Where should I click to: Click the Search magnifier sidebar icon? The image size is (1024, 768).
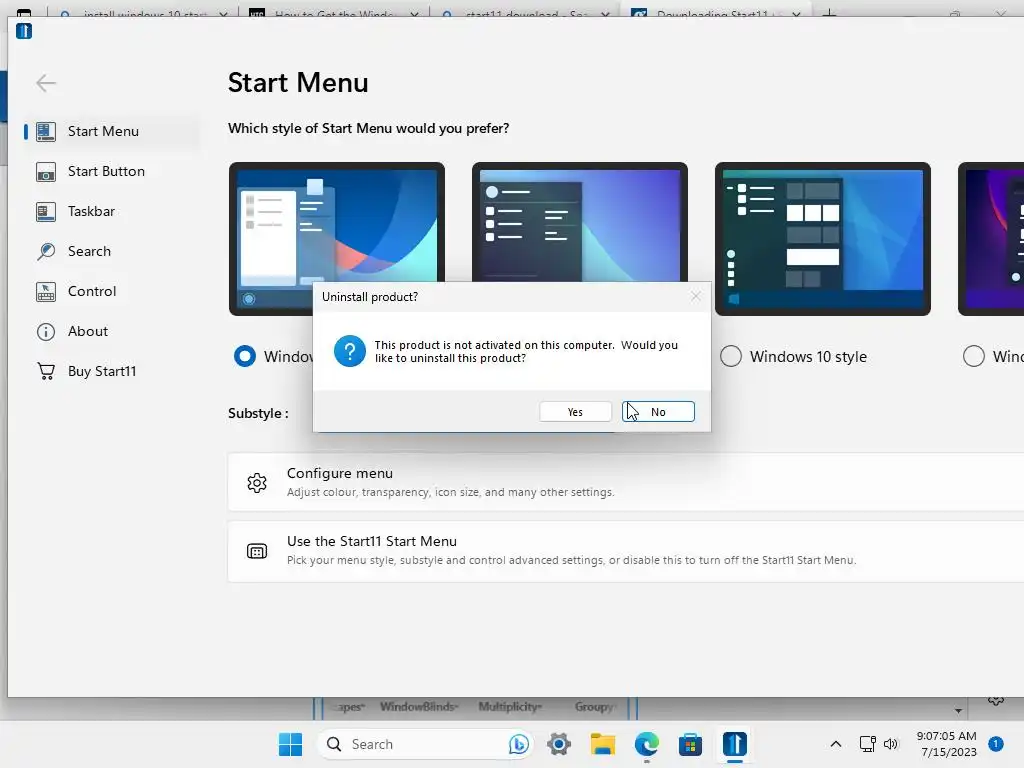click(x=46, y=251)
